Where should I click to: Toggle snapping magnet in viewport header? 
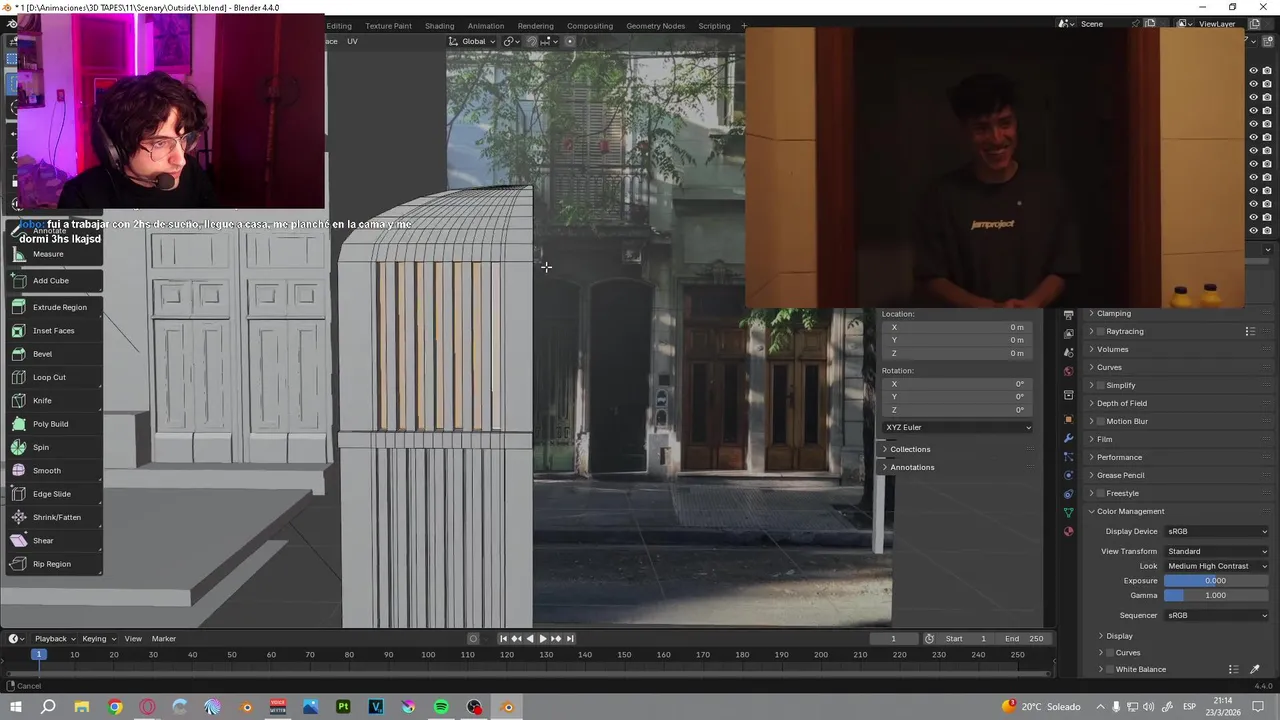coord(531,41)
